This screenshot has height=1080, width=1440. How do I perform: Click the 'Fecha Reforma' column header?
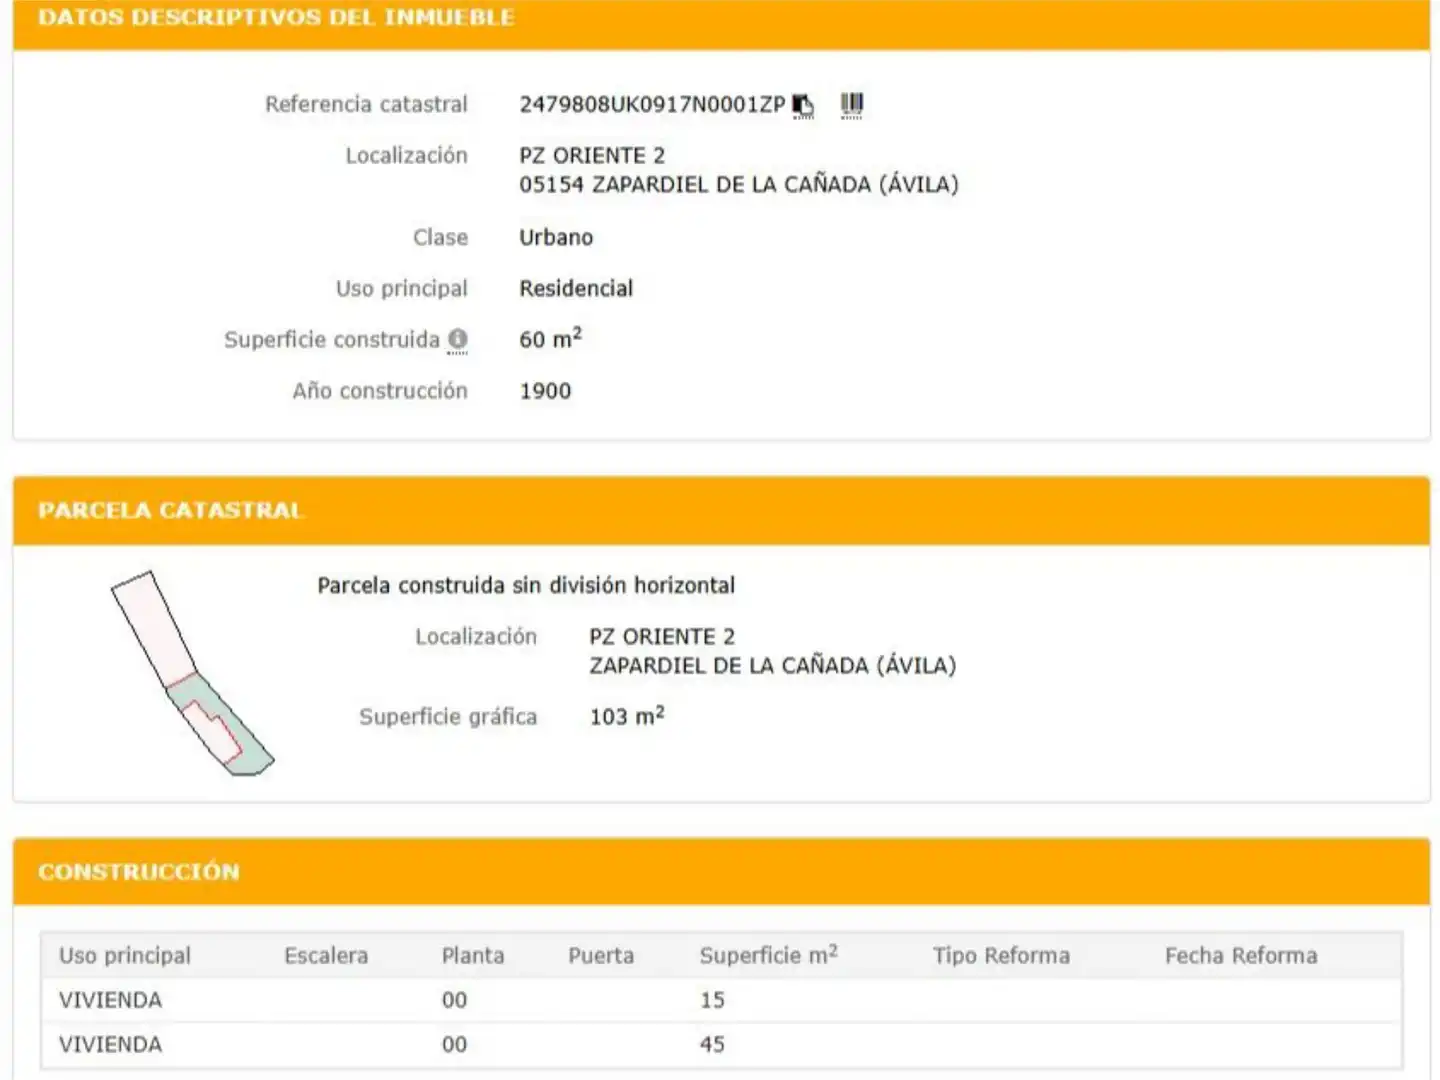pyautogui.click(x=1241, y=956)
